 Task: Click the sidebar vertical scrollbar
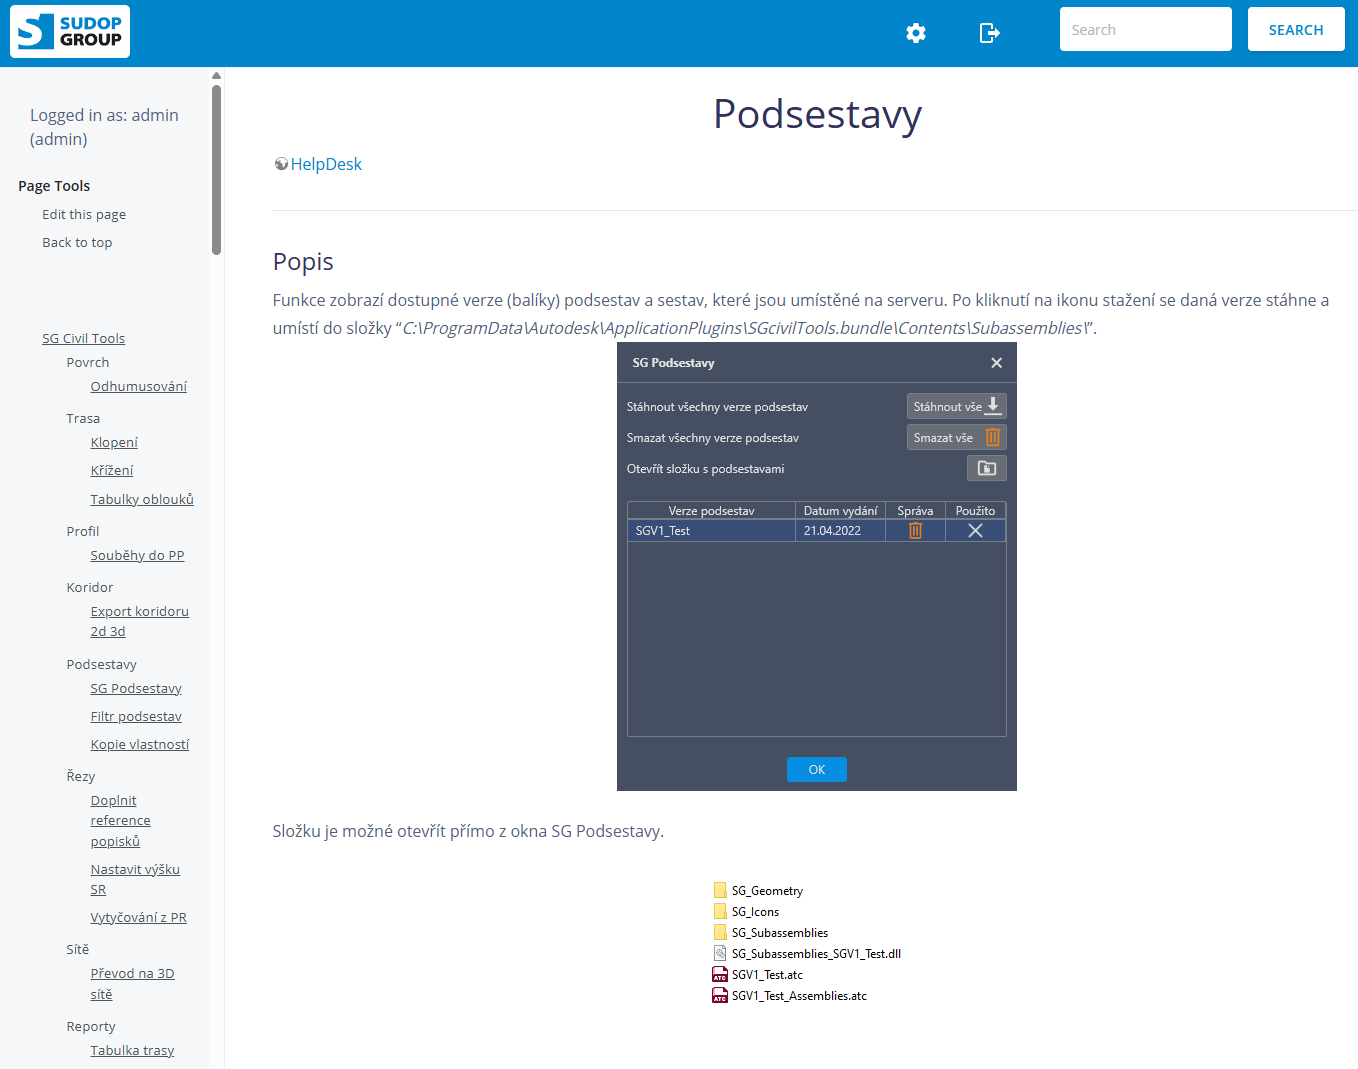(x=216, y=170)
